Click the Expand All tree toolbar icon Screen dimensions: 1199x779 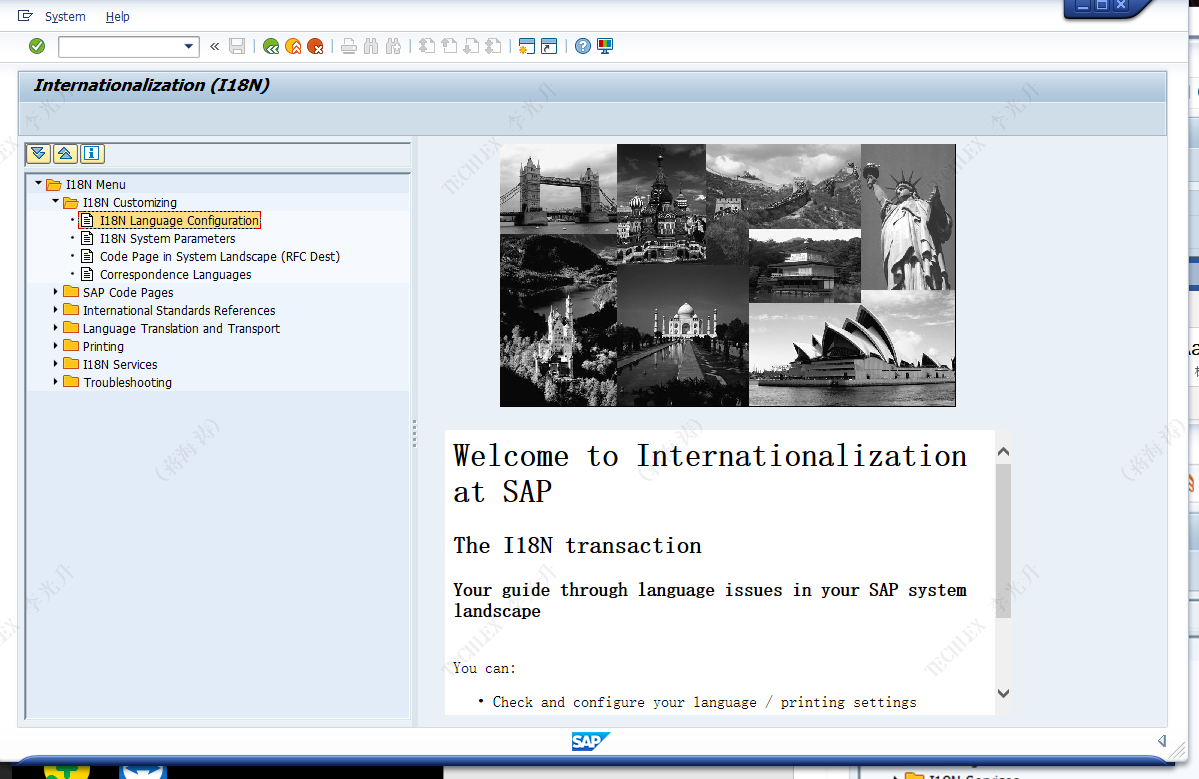[x=38, y=154]
